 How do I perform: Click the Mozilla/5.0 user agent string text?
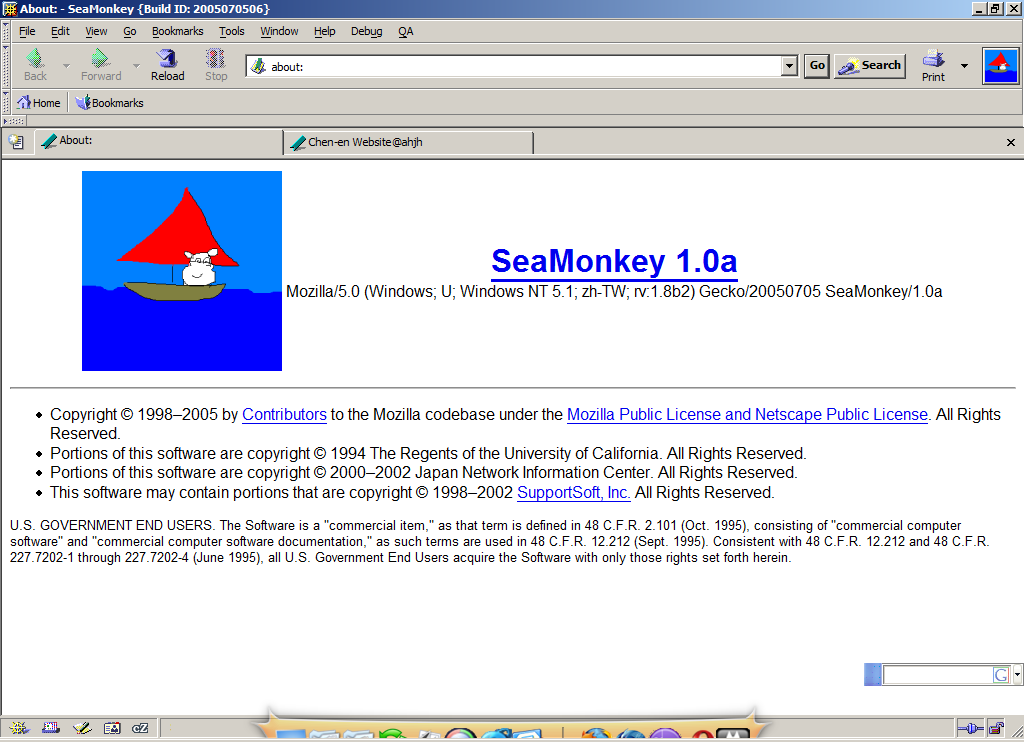614,291
